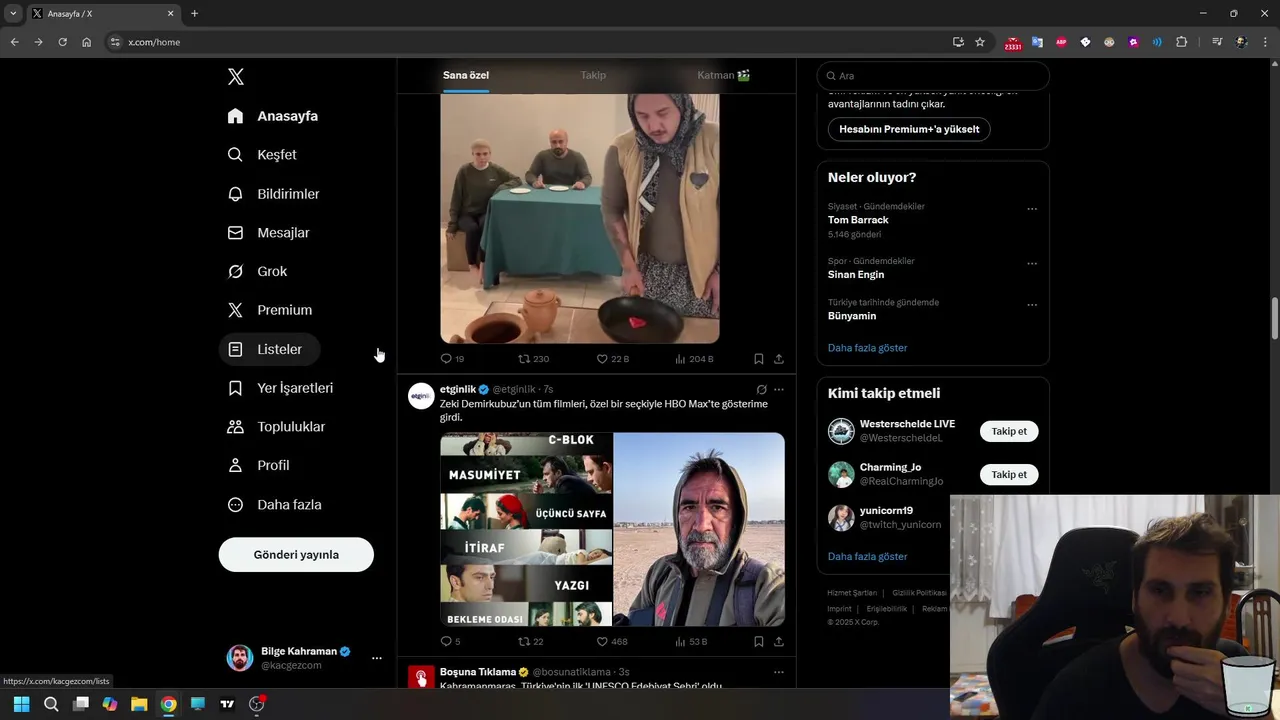This screenshot has height=720, width=1280.
Task: Reload the page in Chrome
Action: click(62, 42)
